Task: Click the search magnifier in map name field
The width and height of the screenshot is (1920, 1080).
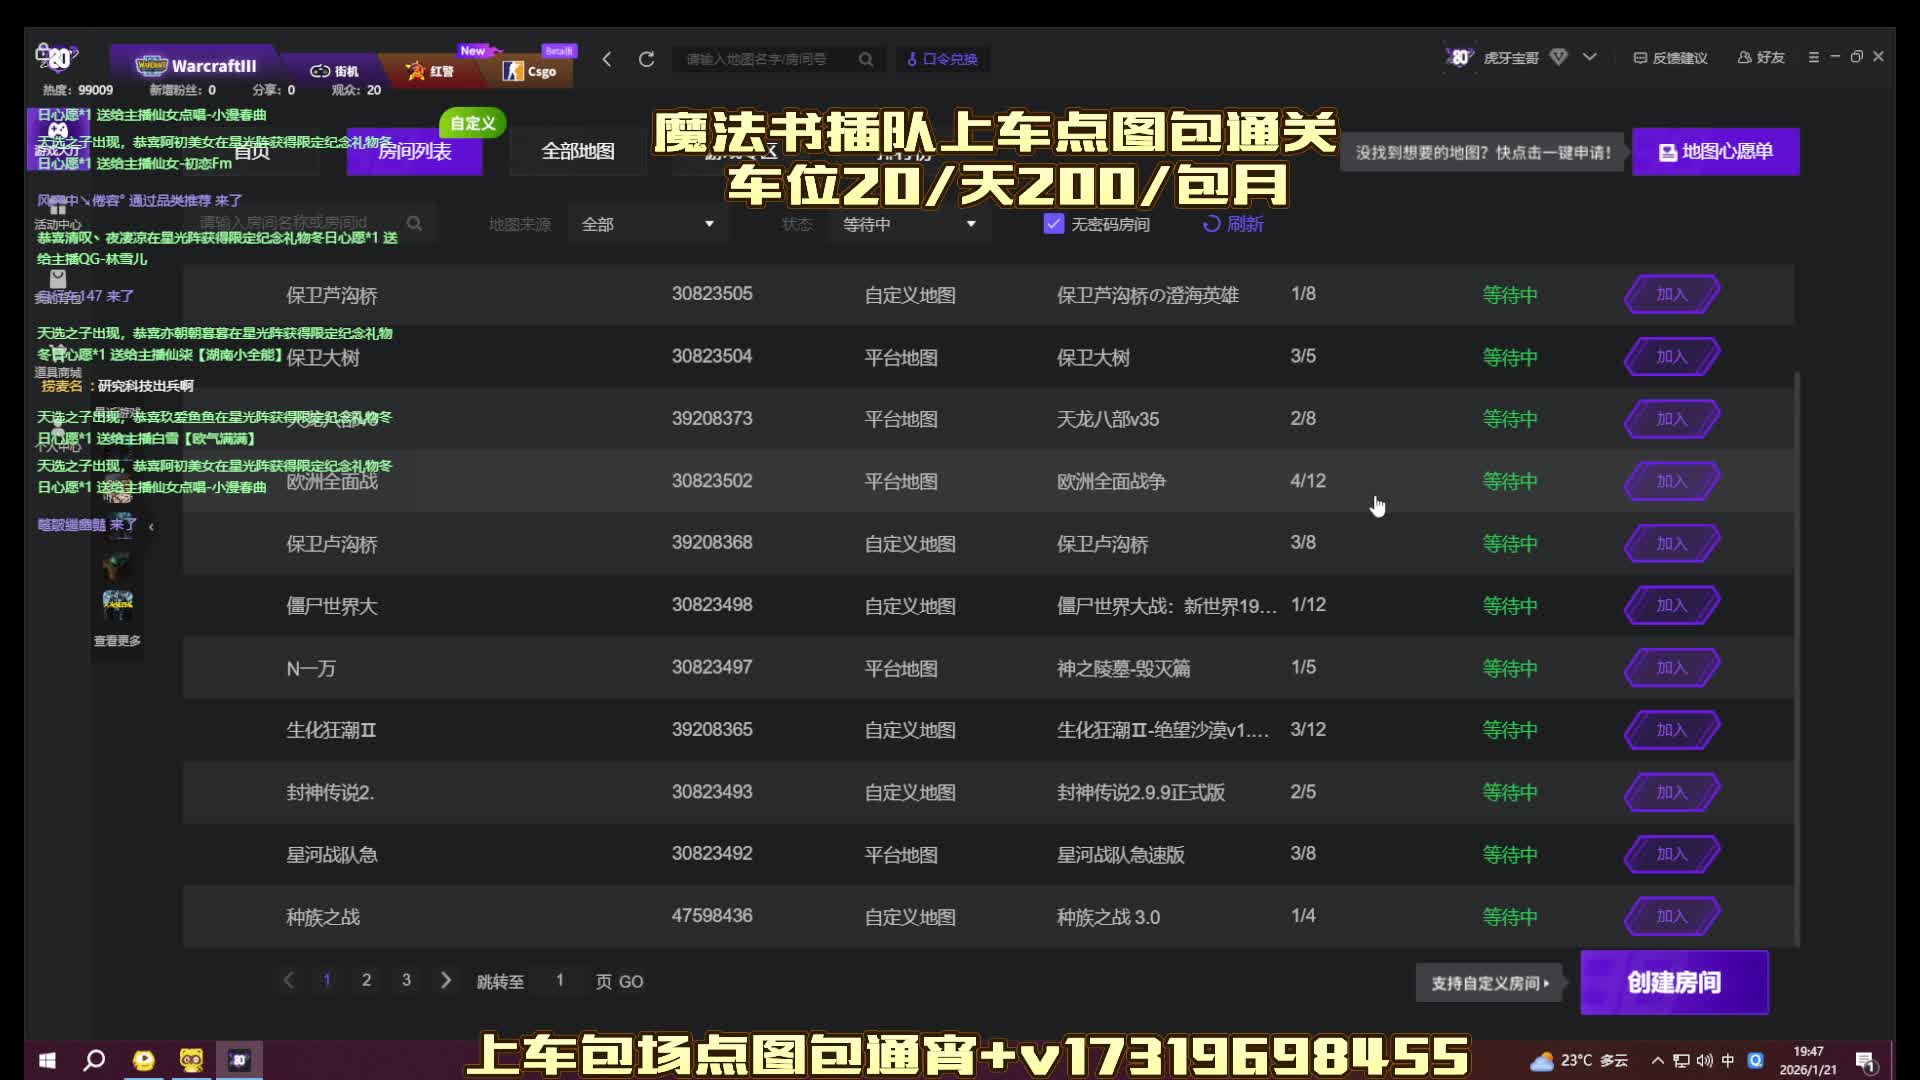Action: point(866,59)
